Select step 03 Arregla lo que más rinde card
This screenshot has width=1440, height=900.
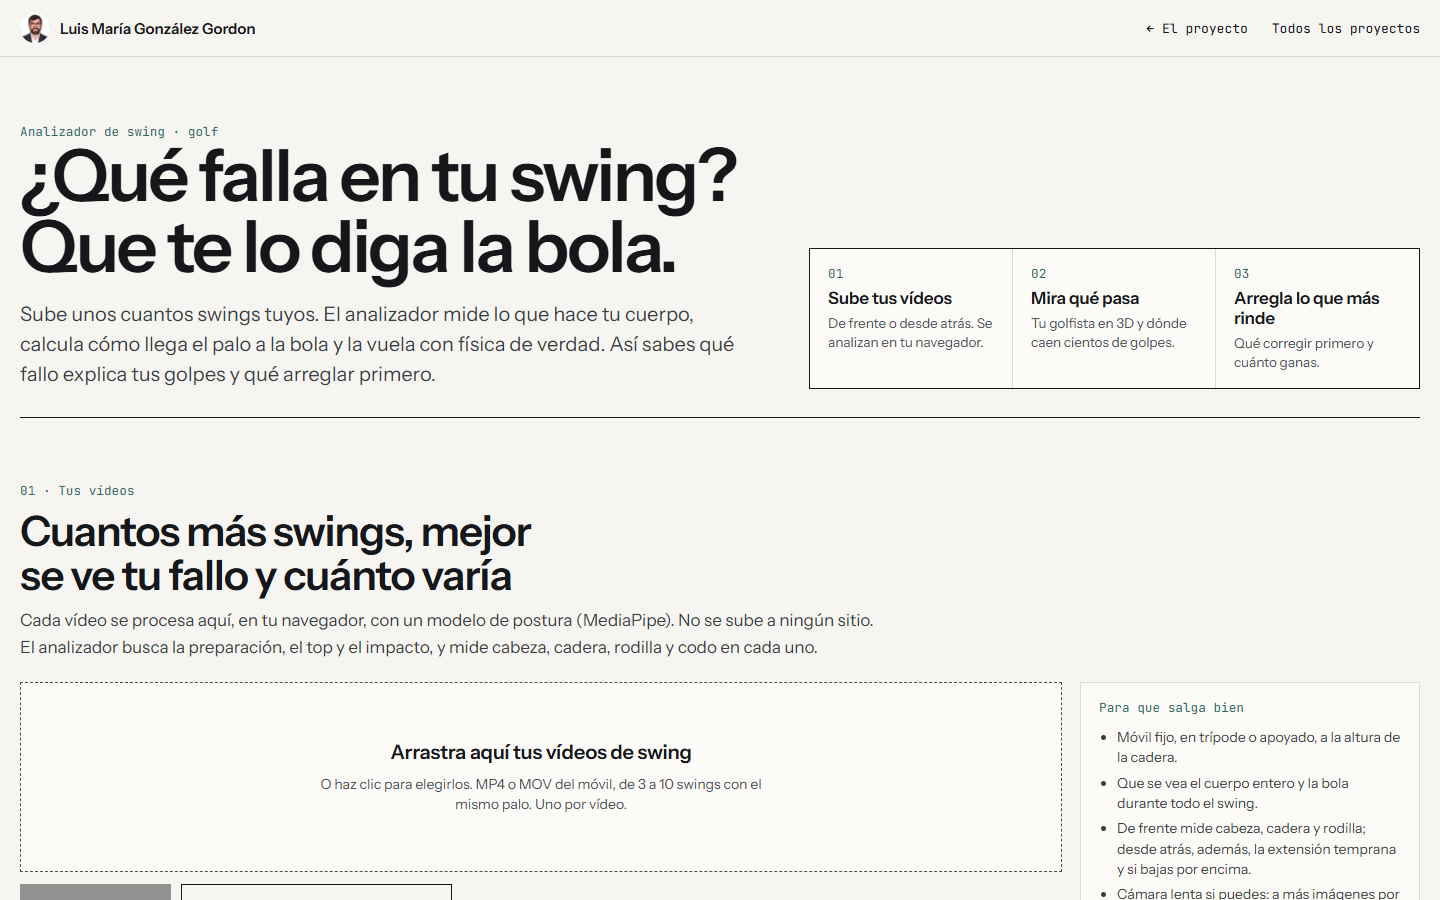click(x=1317, y=318)
